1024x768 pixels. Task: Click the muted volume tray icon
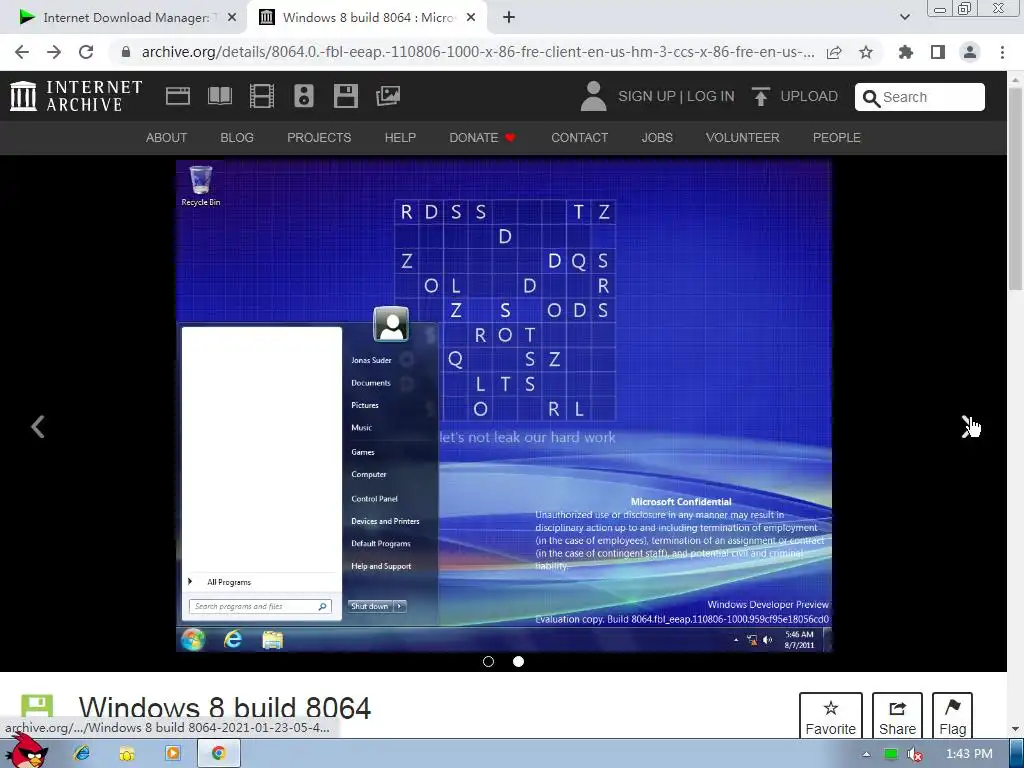(916, 754)
